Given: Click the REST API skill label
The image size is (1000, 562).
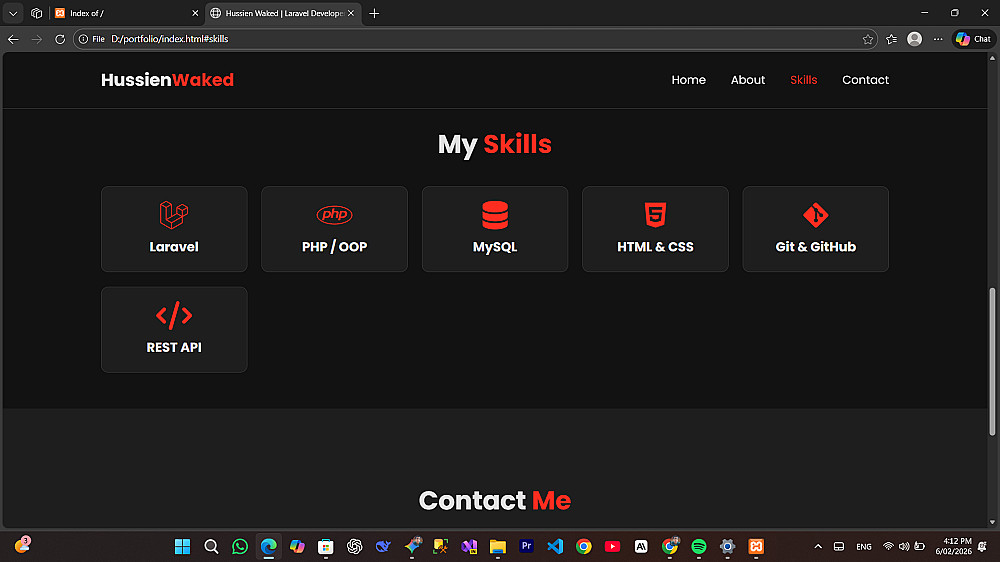Looking at the screenshot, I should click(173, 347).
